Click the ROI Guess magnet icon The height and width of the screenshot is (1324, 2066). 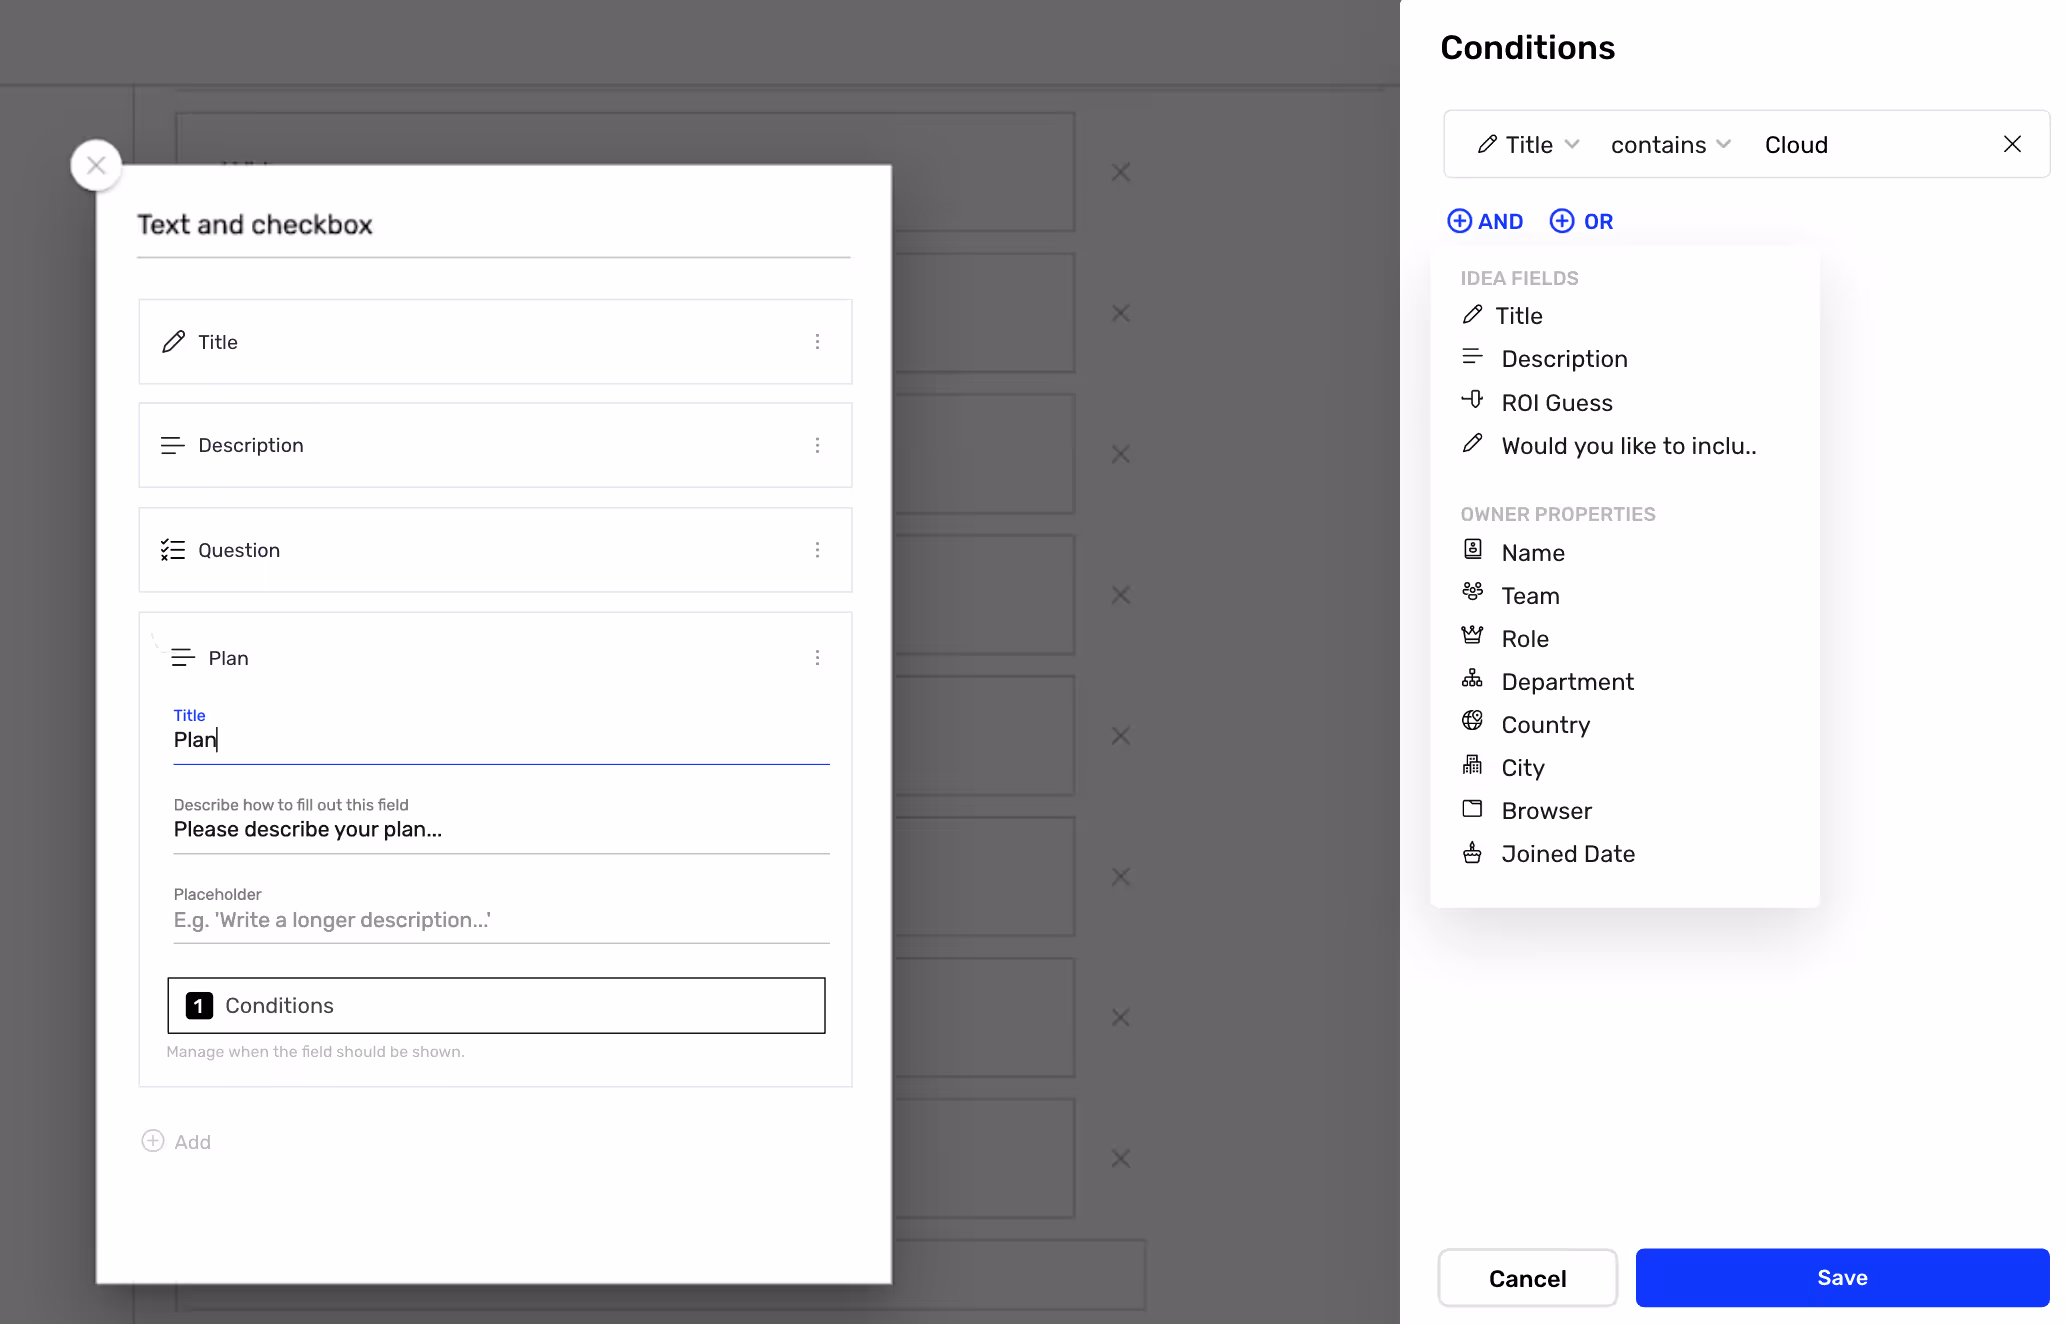coord(1472,399)
